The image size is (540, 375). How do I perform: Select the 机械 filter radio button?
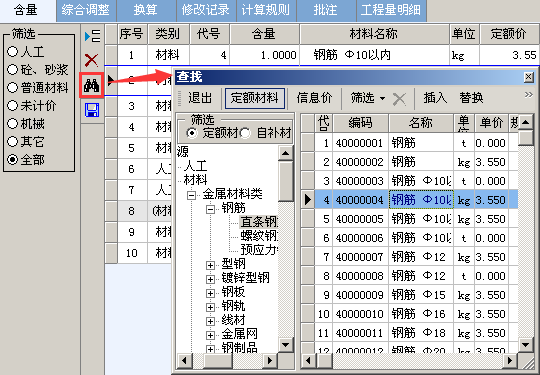coord(12,123)
